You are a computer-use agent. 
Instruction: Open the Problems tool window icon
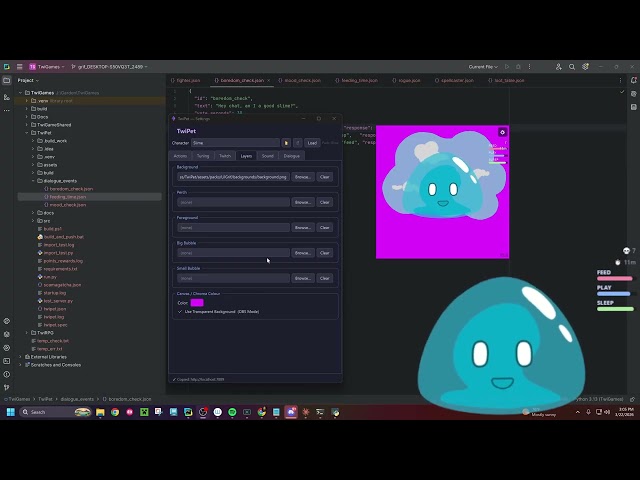pos(7,374)
